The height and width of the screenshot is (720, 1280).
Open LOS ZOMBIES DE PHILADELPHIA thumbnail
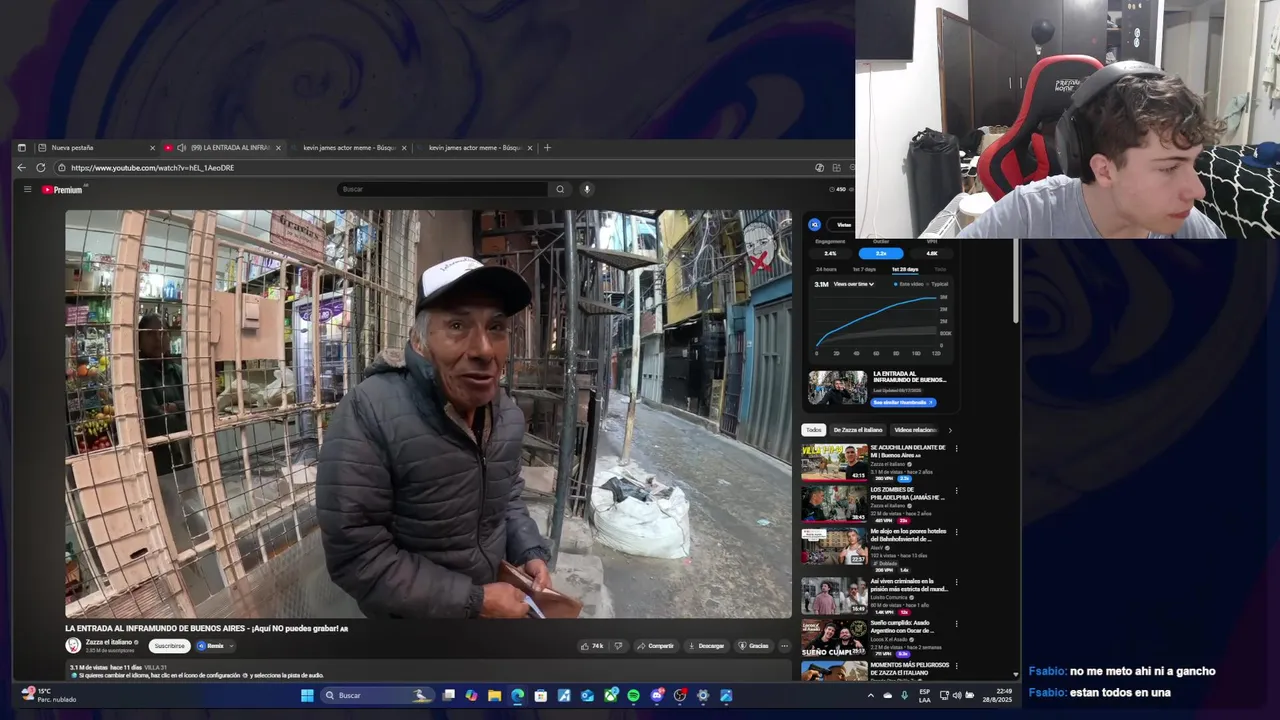click(x=834, y=505)
